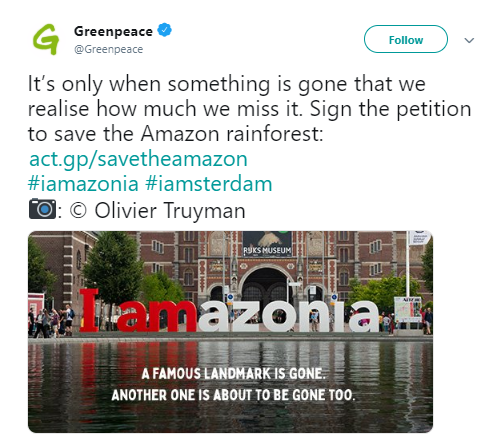Click the 'Another one is about to be gone too' line
Screen dimensions: 497x446
tap(233, 395)
